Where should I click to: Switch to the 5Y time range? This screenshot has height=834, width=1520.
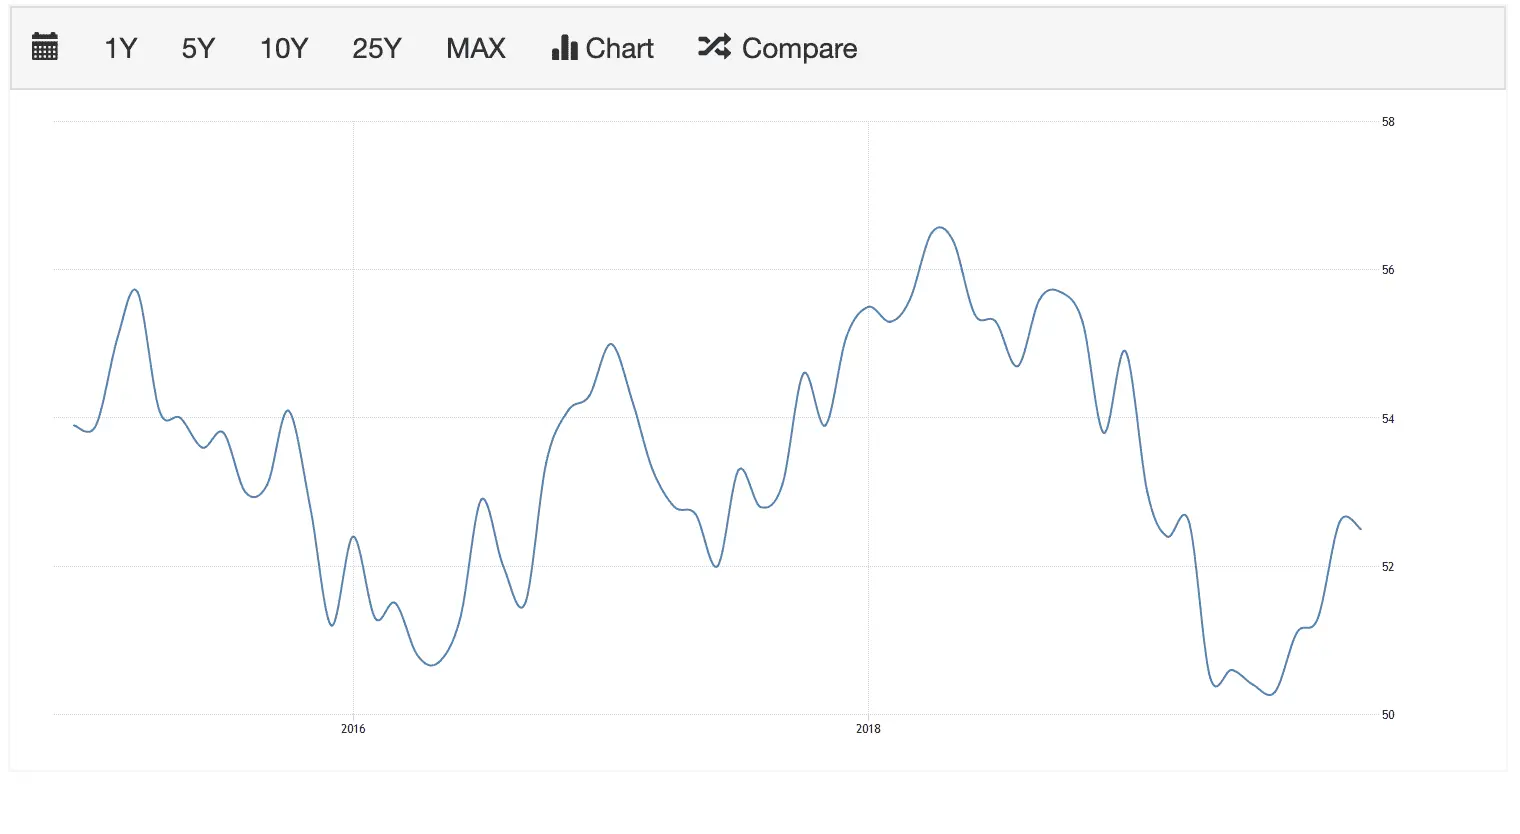(198, 48)
